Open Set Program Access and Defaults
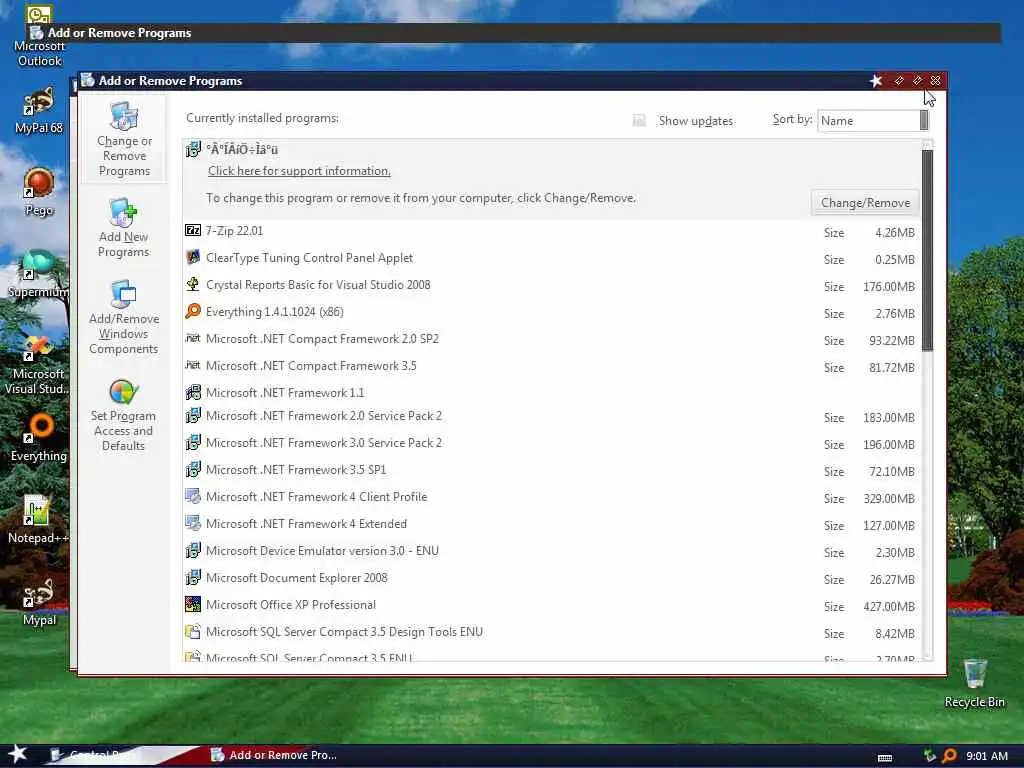The image size is (1024, 768). [123, 415]
